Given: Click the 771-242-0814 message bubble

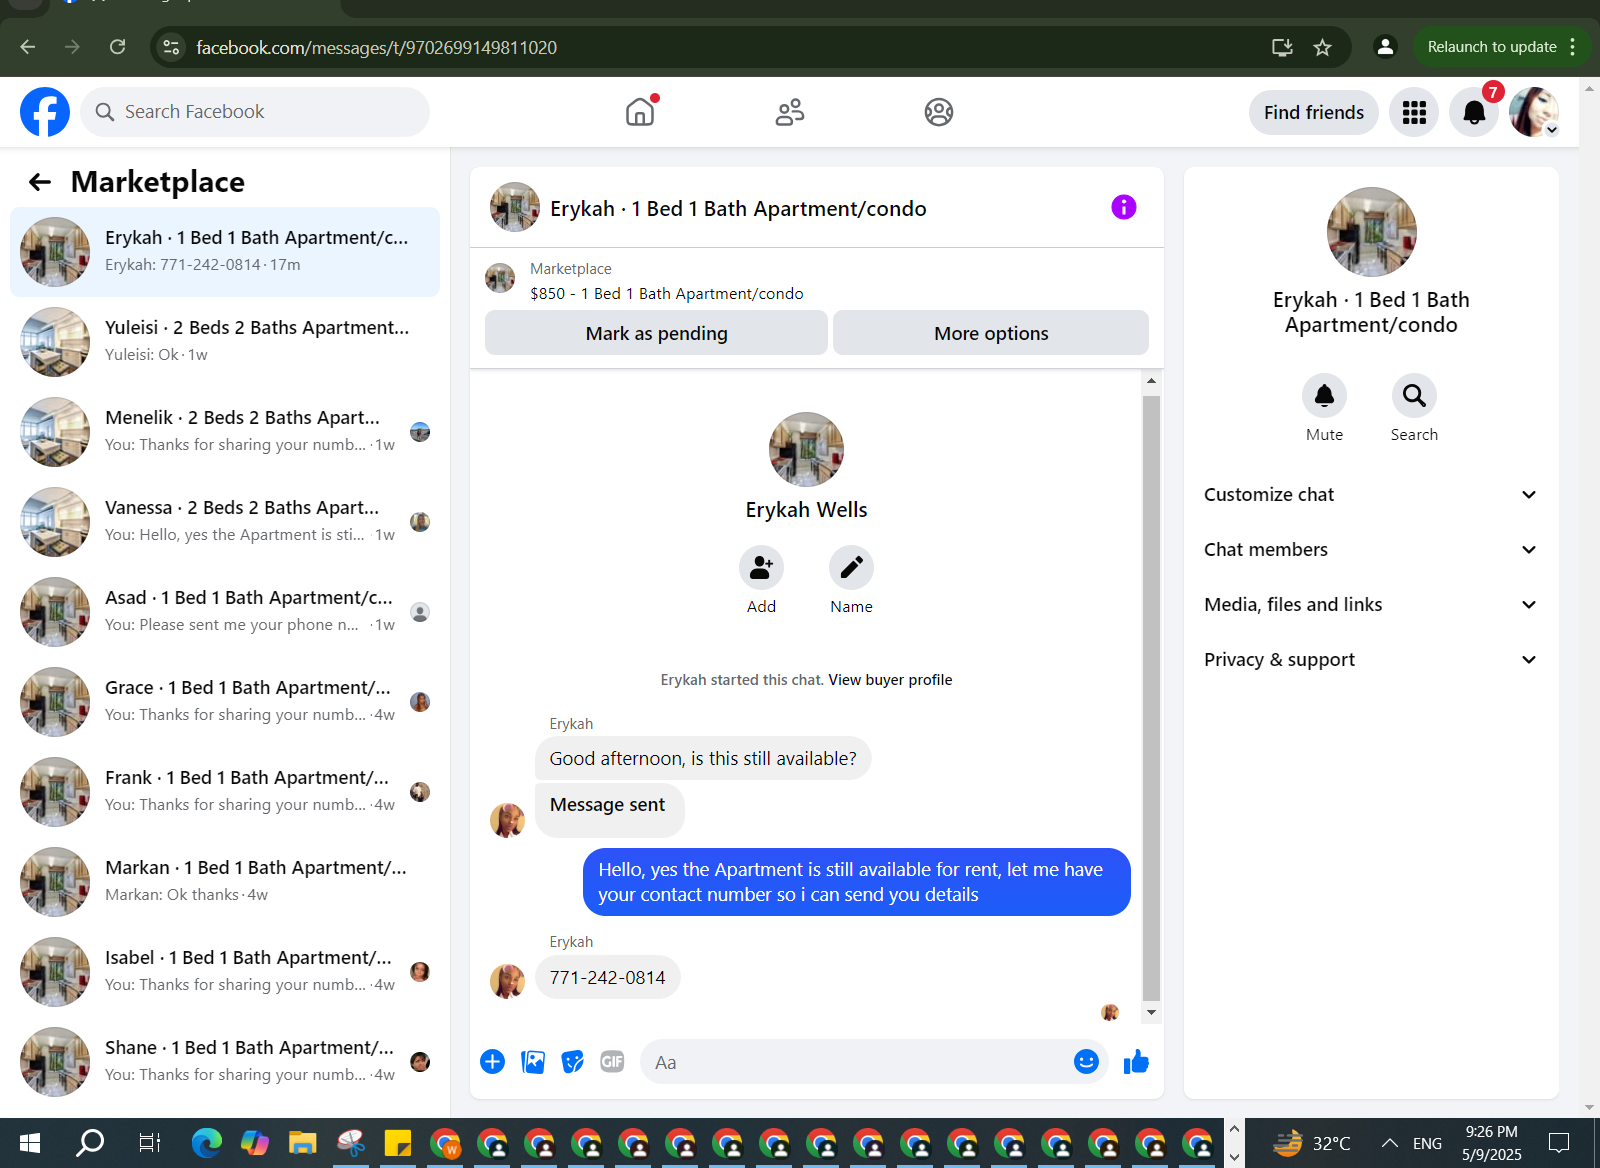Looking at the screenshot, I should coord(607,978).
